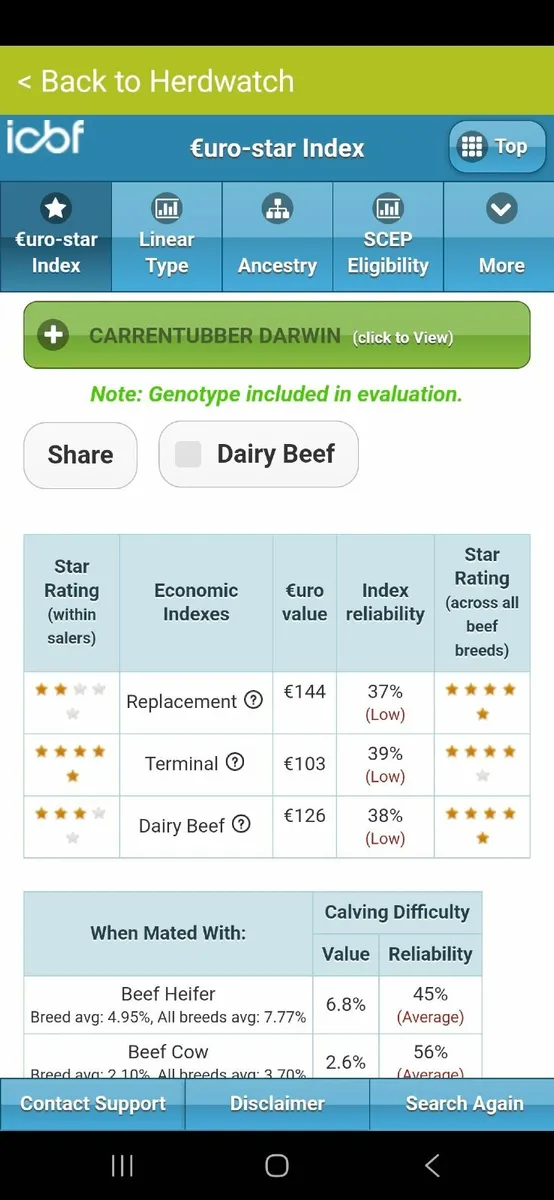Open the Ancestry tab

277,236
